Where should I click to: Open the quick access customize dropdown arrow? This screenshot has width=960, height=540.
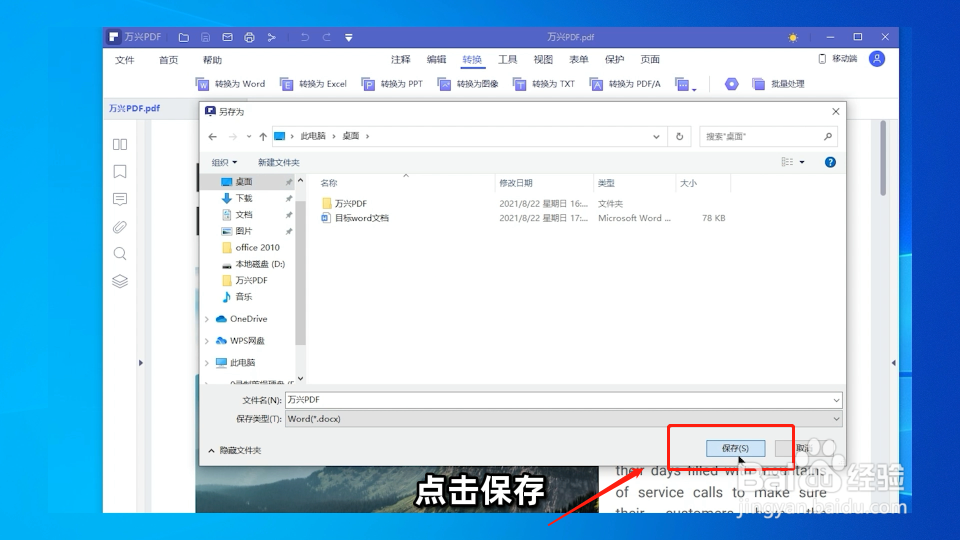[x=349, y=37]
